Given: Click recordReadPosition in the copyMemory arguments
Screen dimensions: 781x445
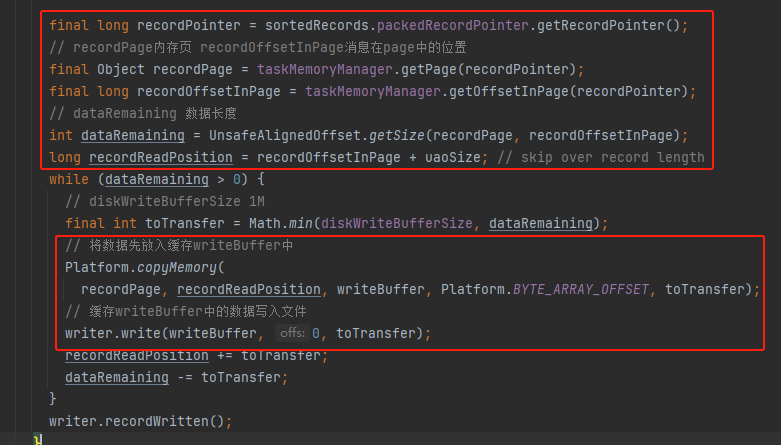Looking at the screenshot, I should 249,289.
